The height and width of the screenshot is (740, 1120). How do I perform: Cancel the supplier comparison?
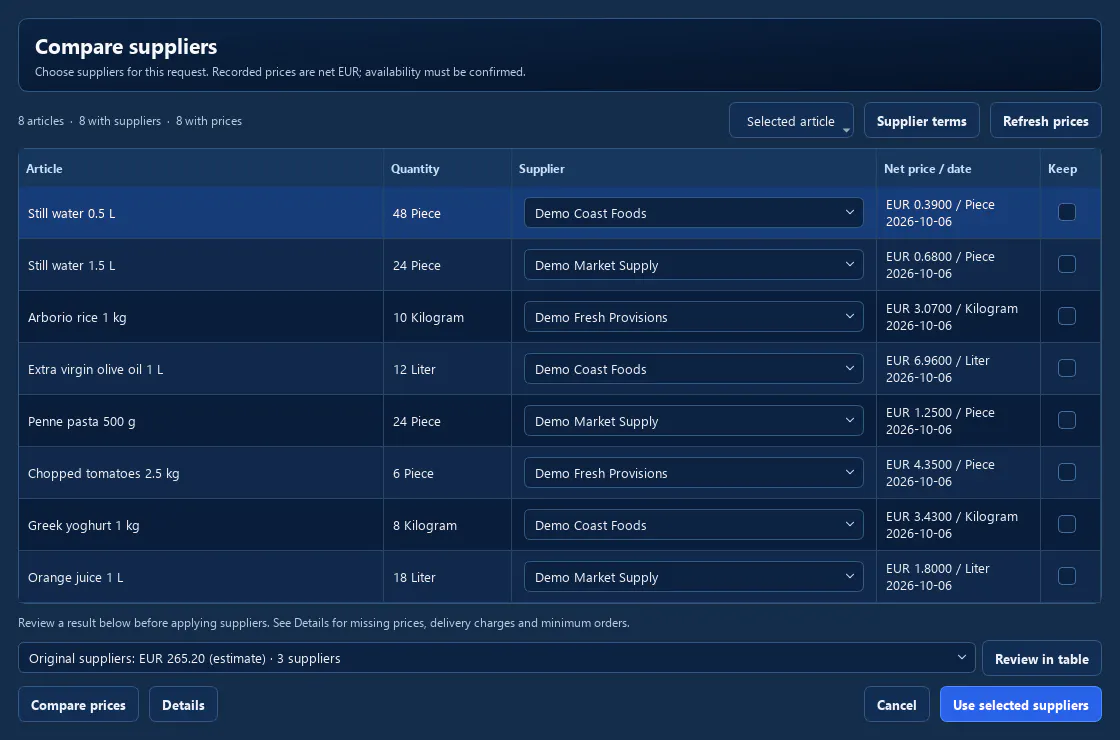896,705
